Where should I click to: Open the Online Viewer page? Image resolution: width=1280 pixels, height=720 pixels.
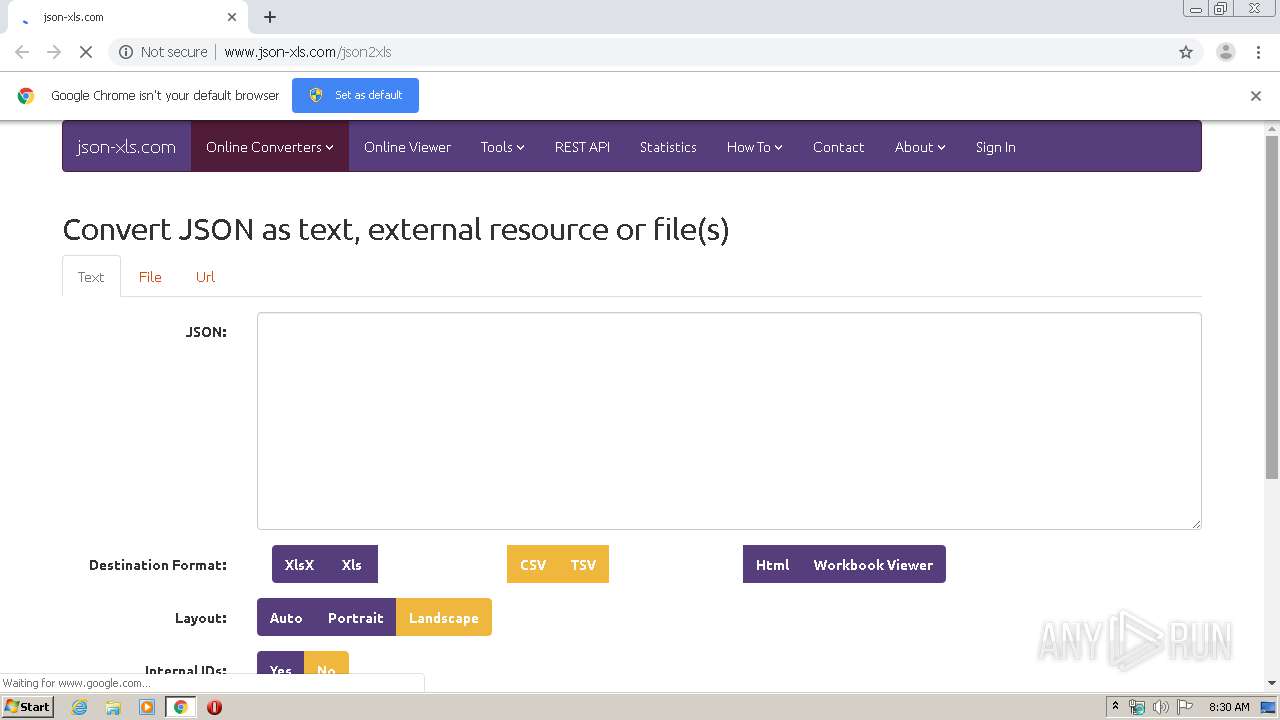pyautogui.click(x=407, y=147)
